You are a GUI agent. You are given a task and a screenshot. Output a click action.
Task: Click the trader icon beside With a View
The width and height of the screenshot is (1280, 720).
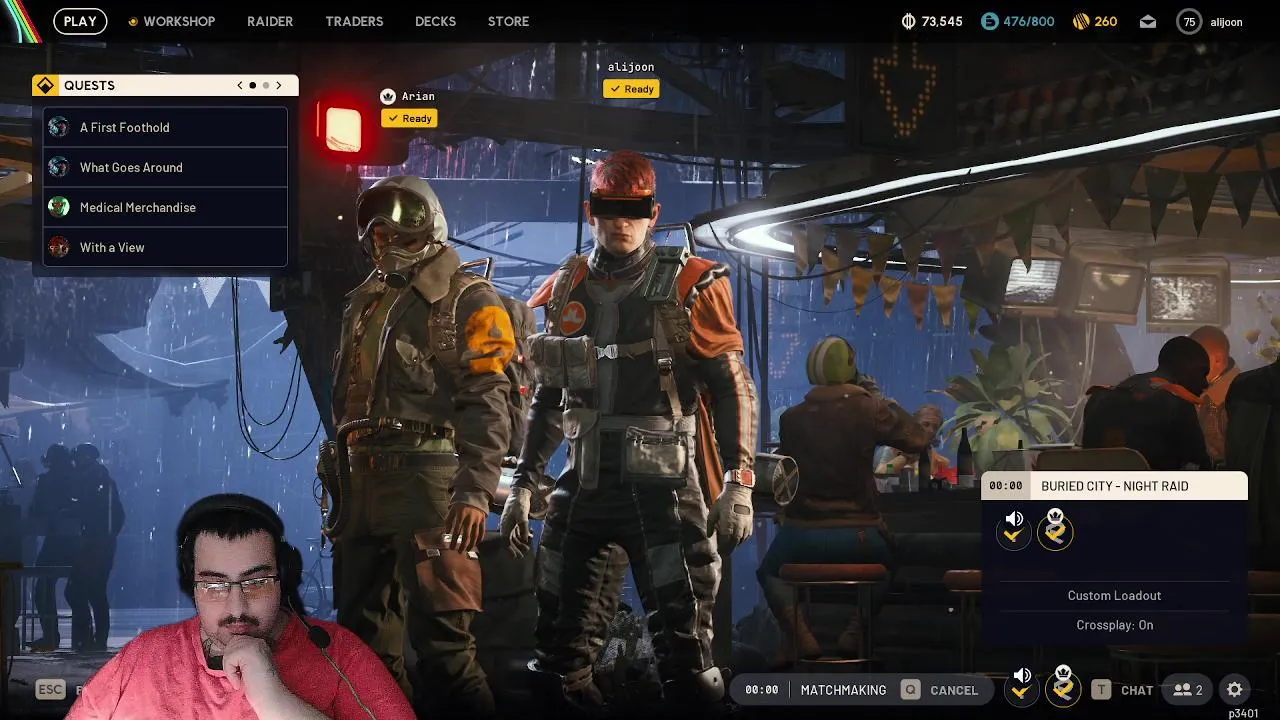59,247
